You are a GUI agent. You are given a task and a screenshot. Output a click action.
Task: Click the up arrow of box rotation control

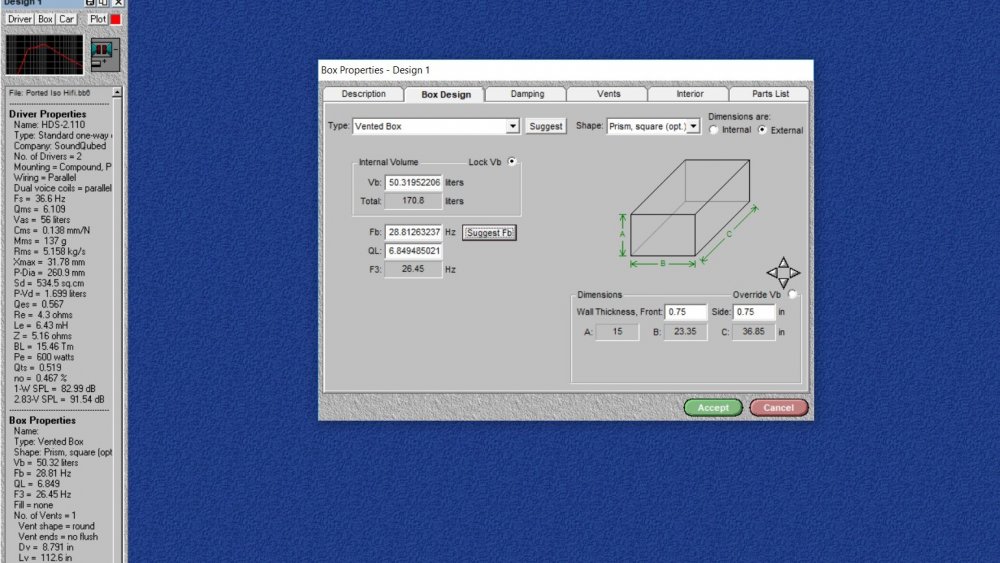click(x=783, y=262)
